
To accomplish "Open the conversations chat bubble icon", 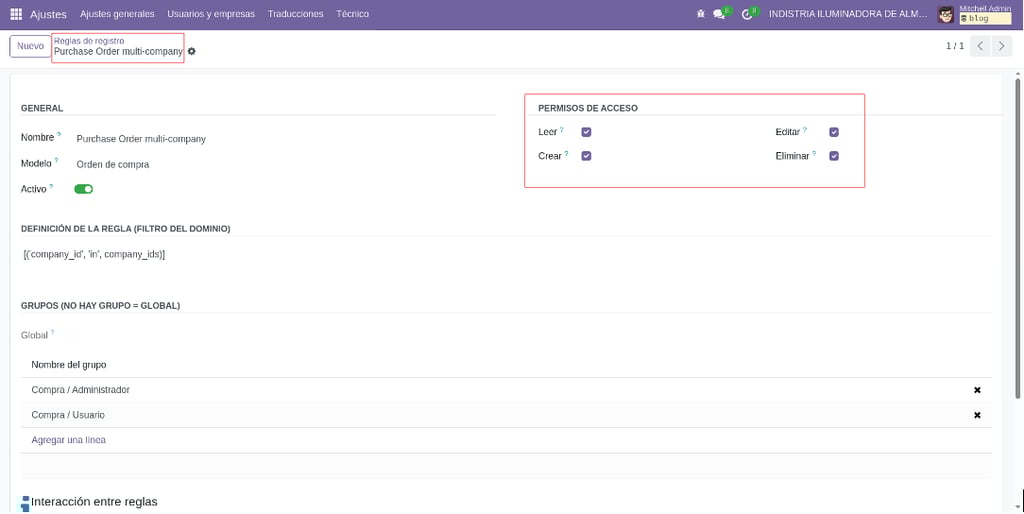I will 719,14.
